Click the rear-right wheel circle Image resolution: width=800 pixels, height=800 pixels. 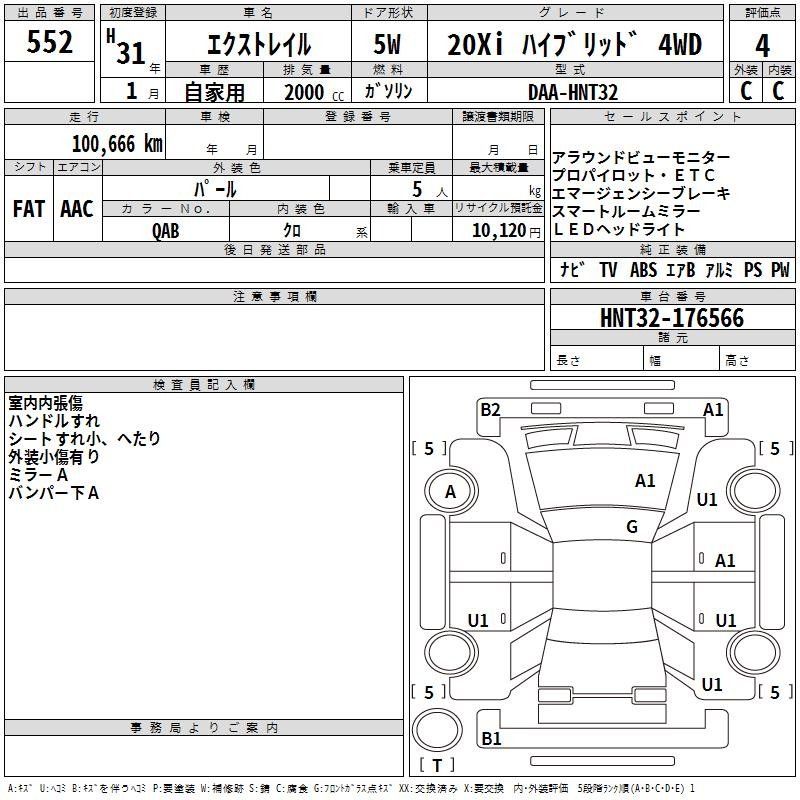(x=753, y=653)
